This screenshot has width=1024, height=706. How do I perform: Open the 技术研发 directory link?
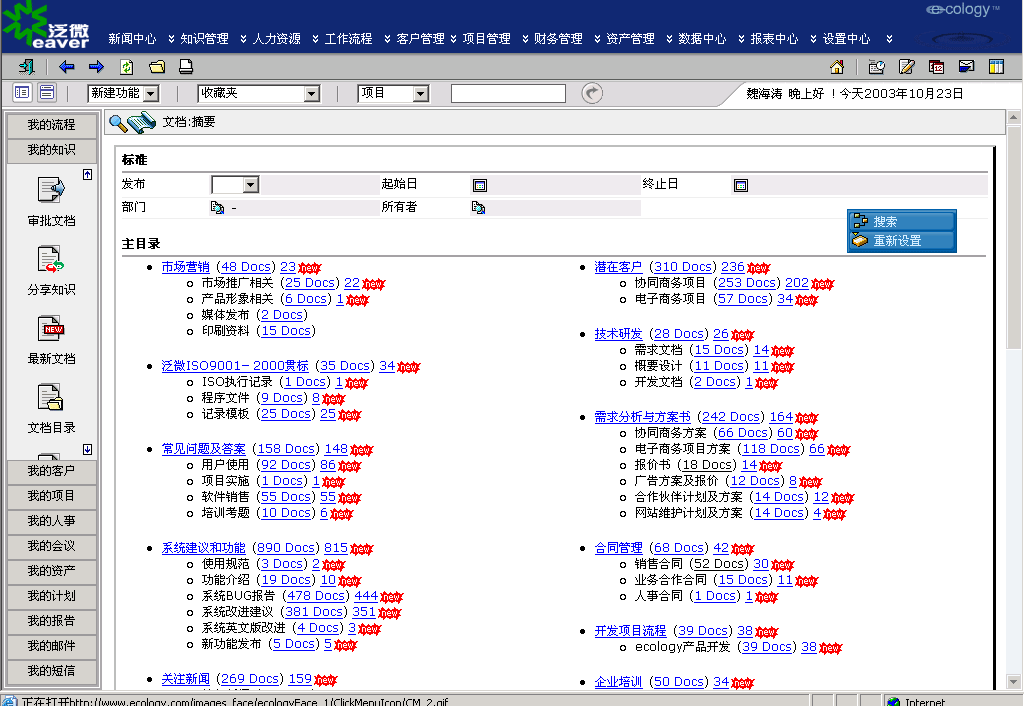(x=618, y=334)
